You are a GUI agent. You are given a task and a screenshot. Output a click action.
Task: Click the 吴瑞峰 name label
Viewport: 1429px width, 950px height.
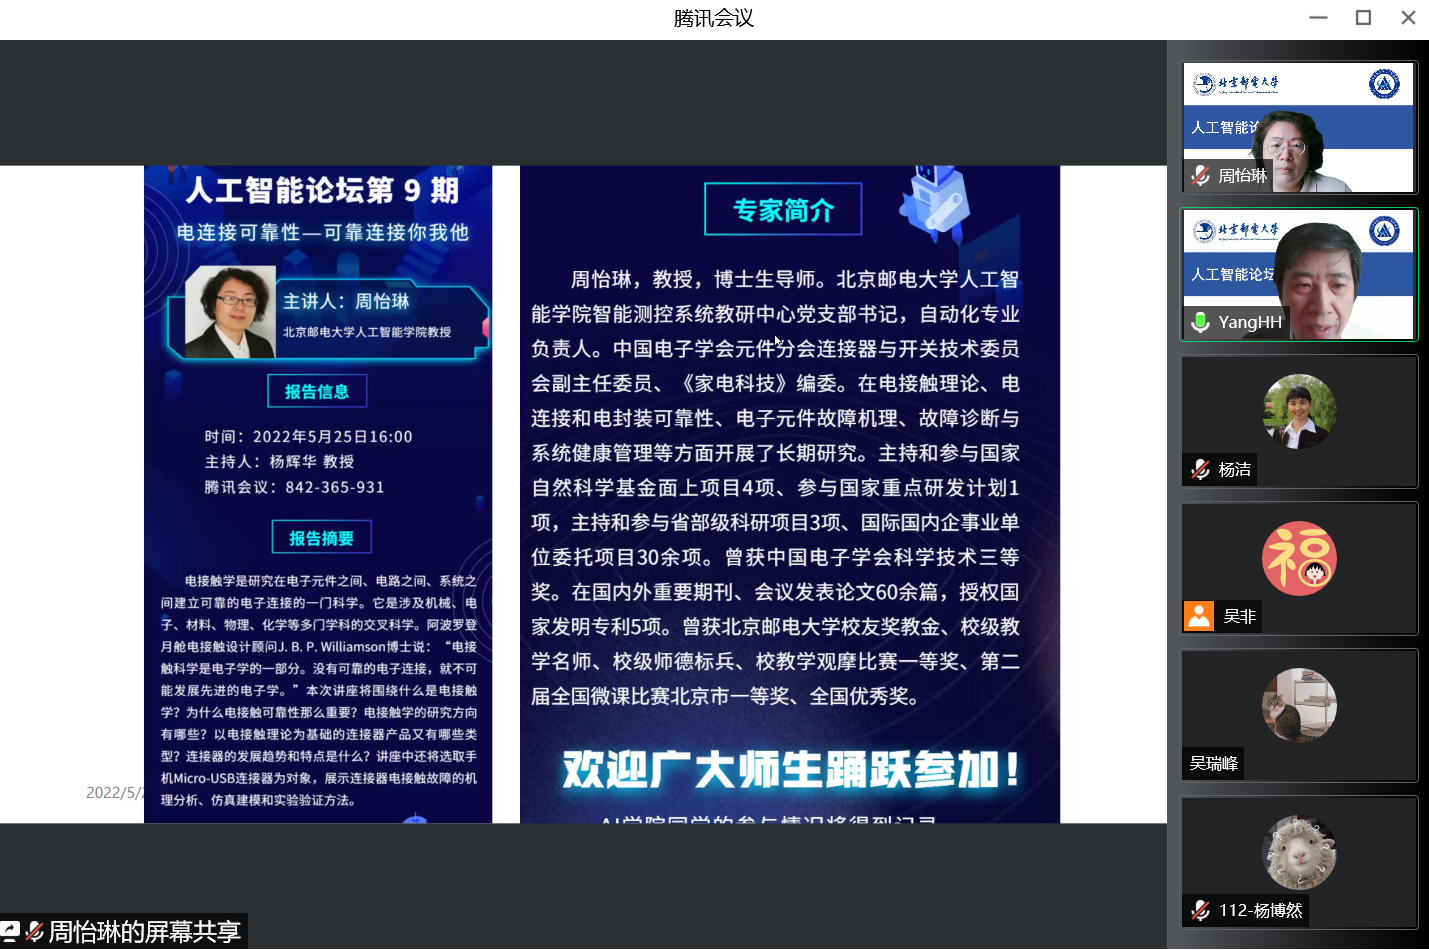point(1213,763)
